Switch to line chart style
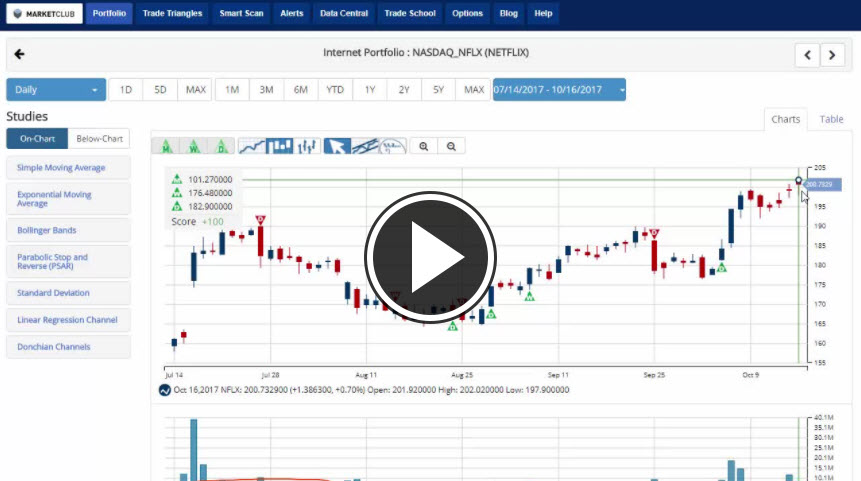The width and height of the screenshot is (861, 481). coord(253,146)
